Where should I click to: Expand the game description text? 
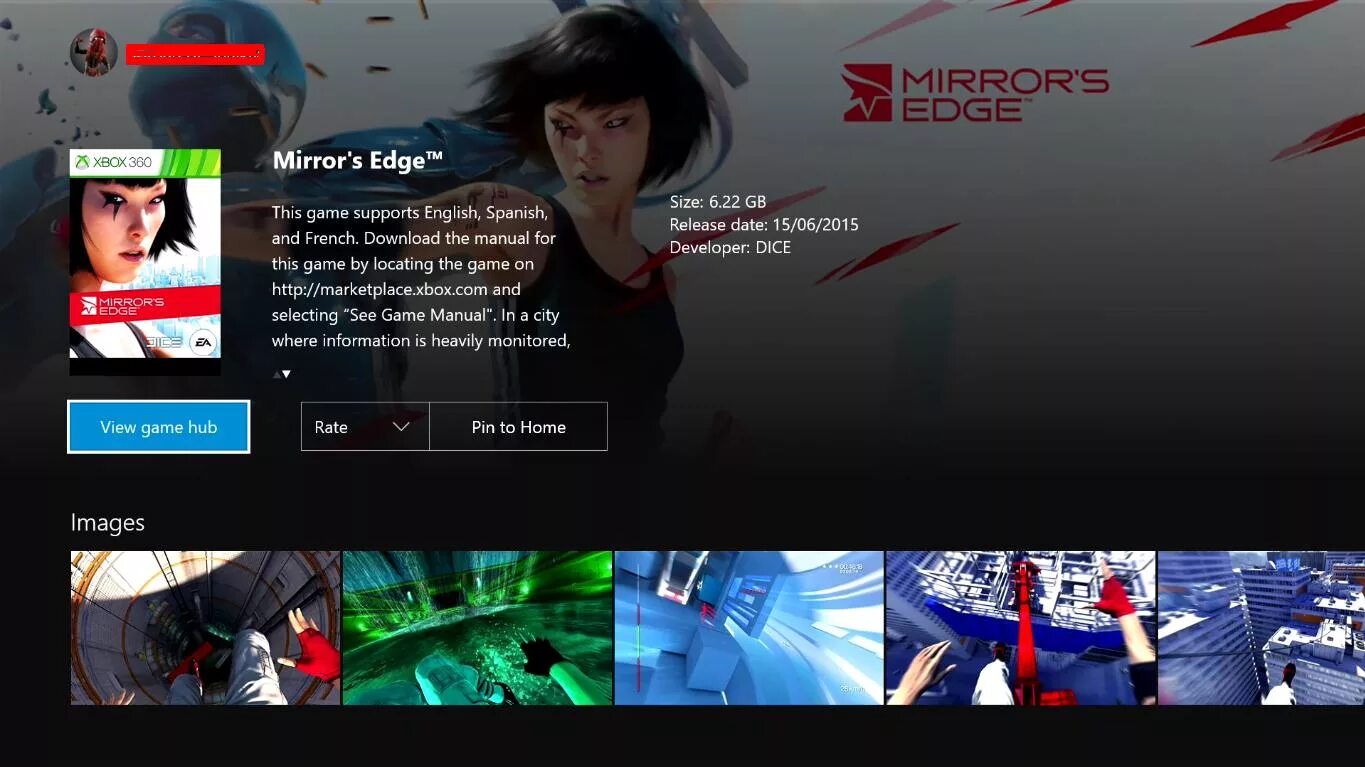tap(285, 374)
